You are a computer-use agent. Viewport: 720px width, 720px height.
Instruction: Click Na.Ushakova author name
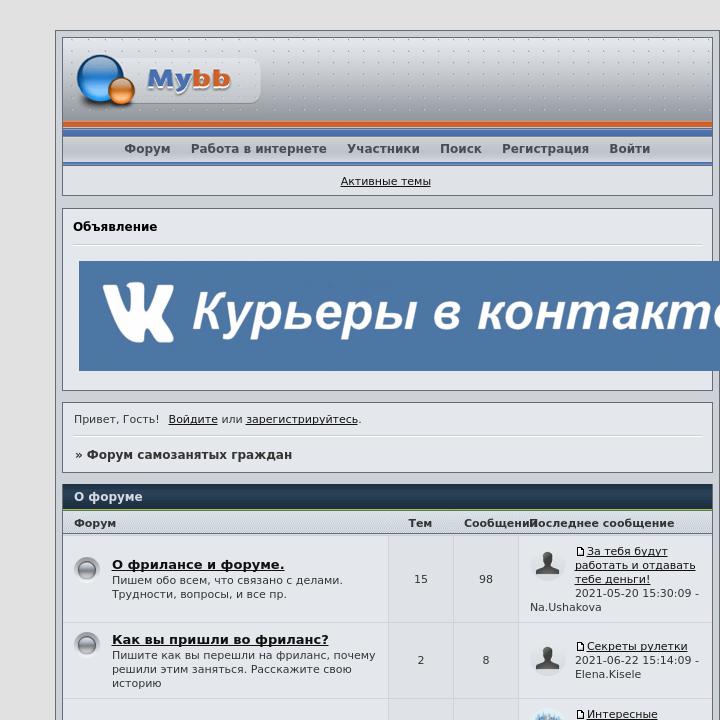point(566,607)
